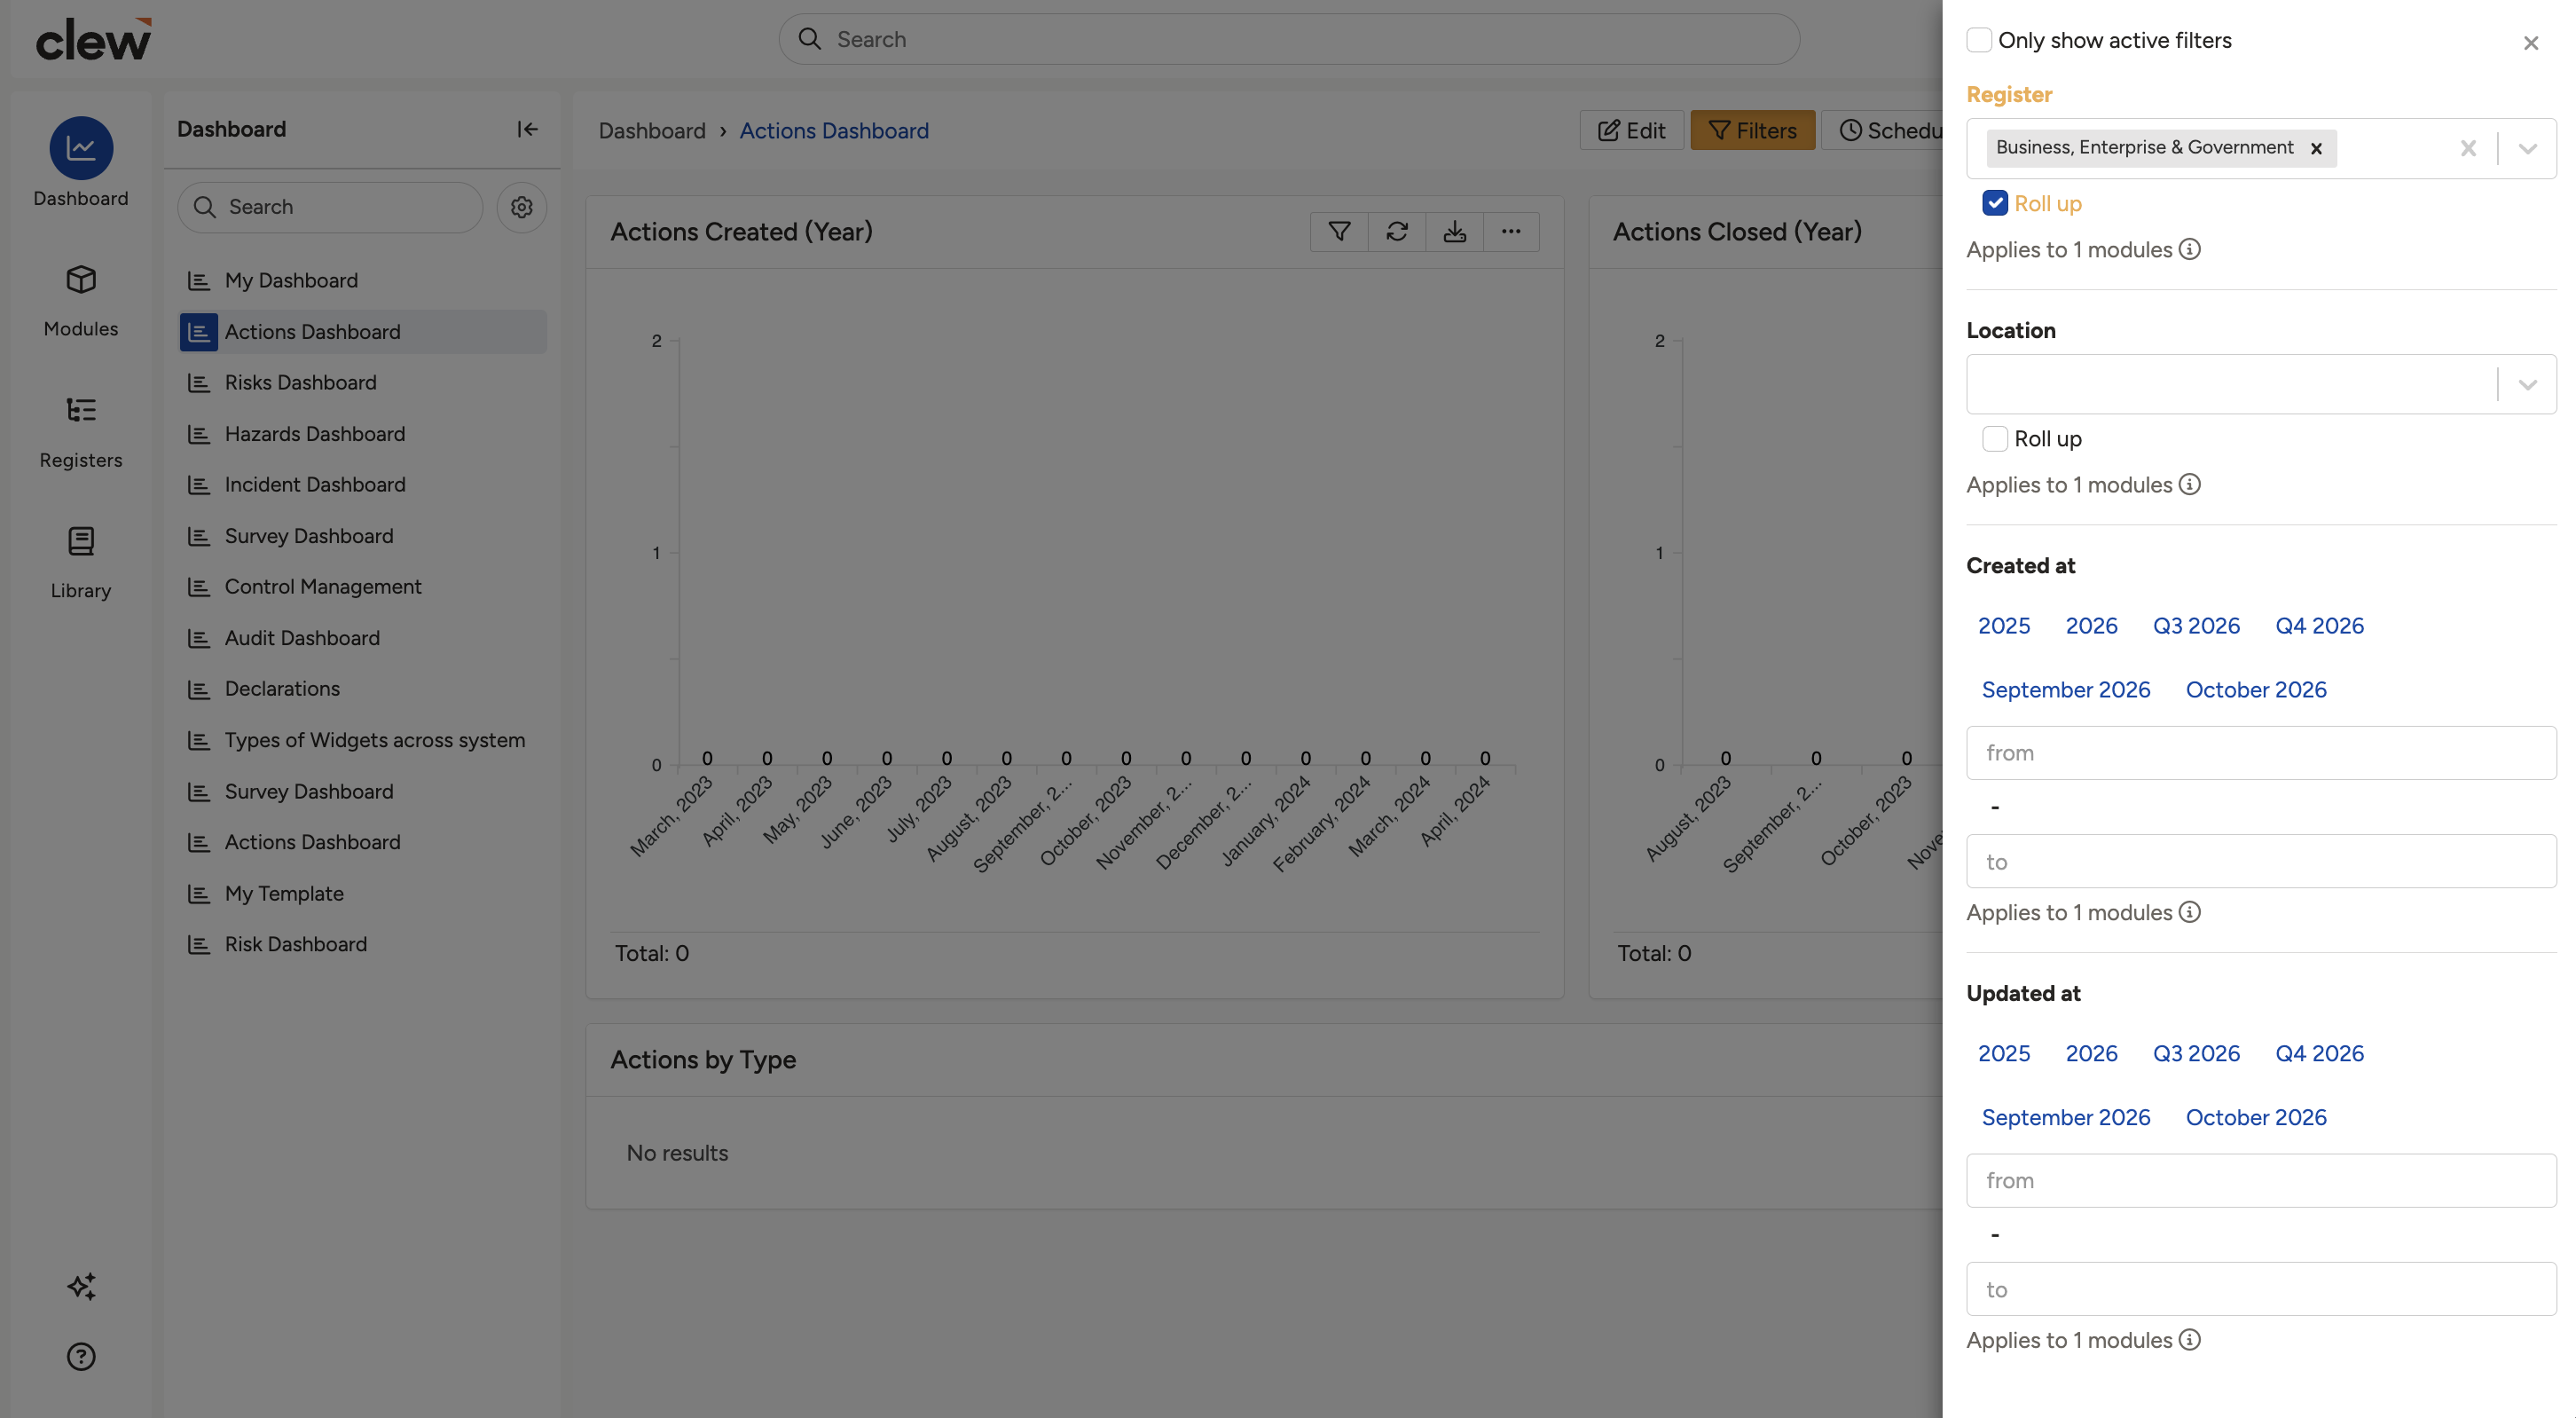Choose September 2026 under Created at
The width and height of the screenshot is (2576, 1418).
2065,690
